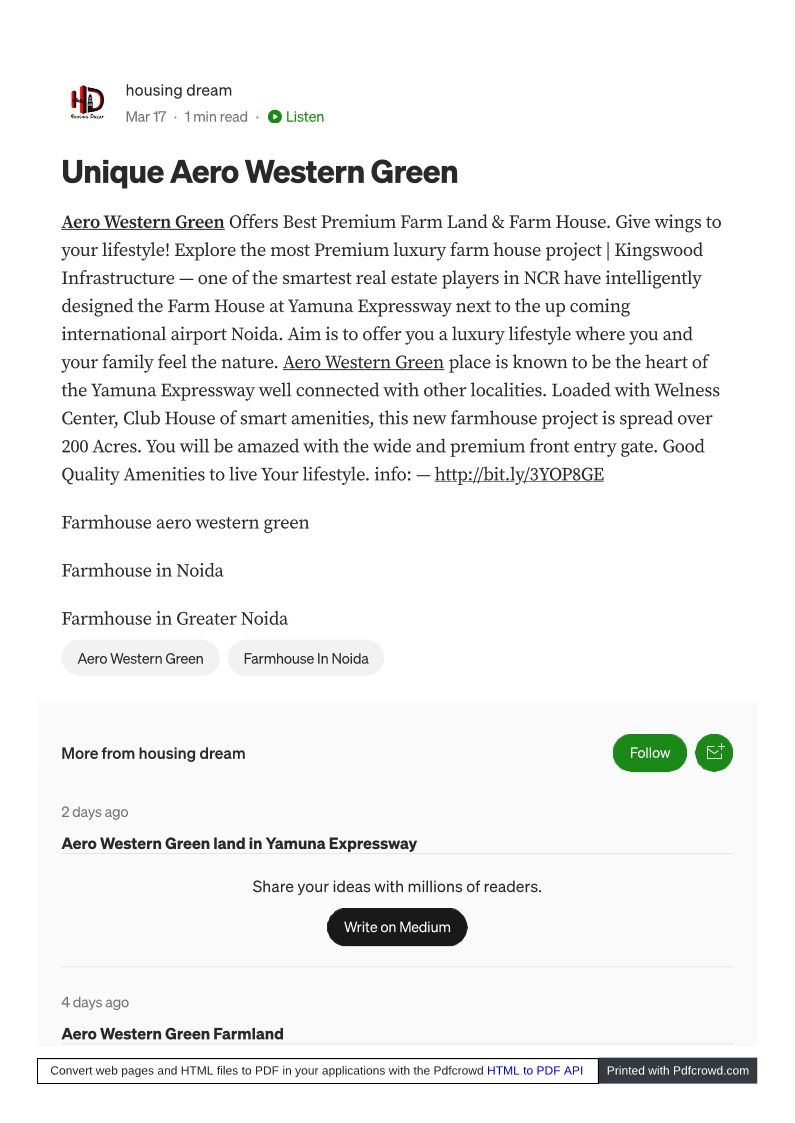Click the subscribe email envelope icon
This screenshot has width=795, height=1123.
click(x=714, y=753)
